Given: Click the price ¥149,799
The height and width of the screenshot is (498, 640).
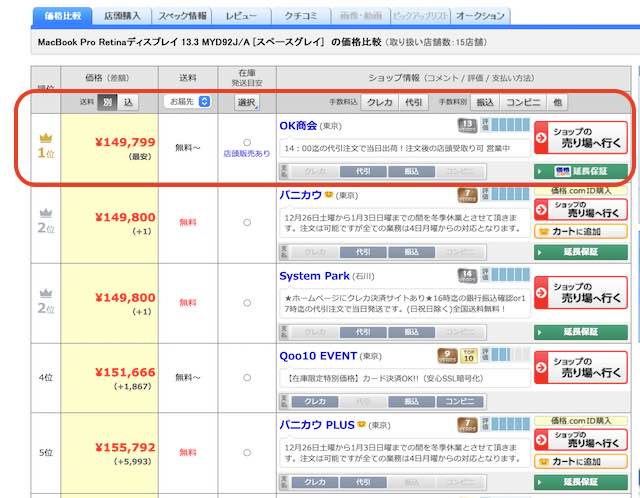Looking at the screenshot, I should point(125,142).
